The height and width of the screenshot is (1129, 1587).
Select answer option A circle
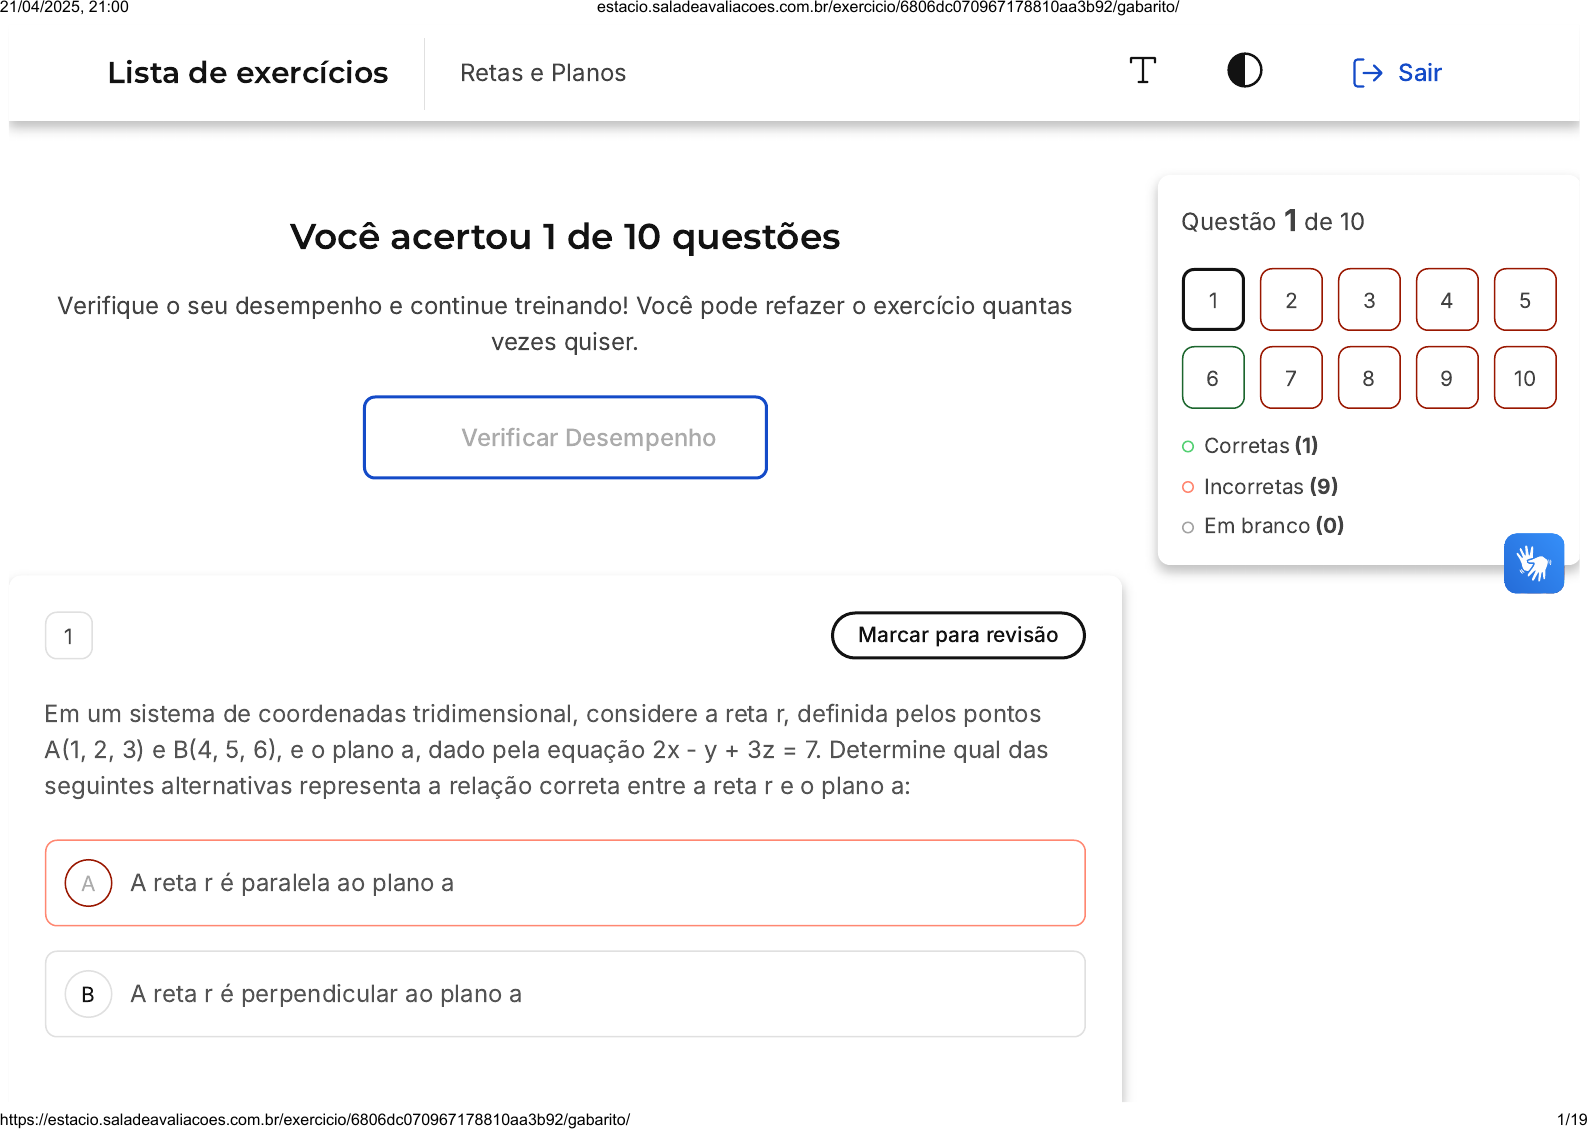[88, 883]
